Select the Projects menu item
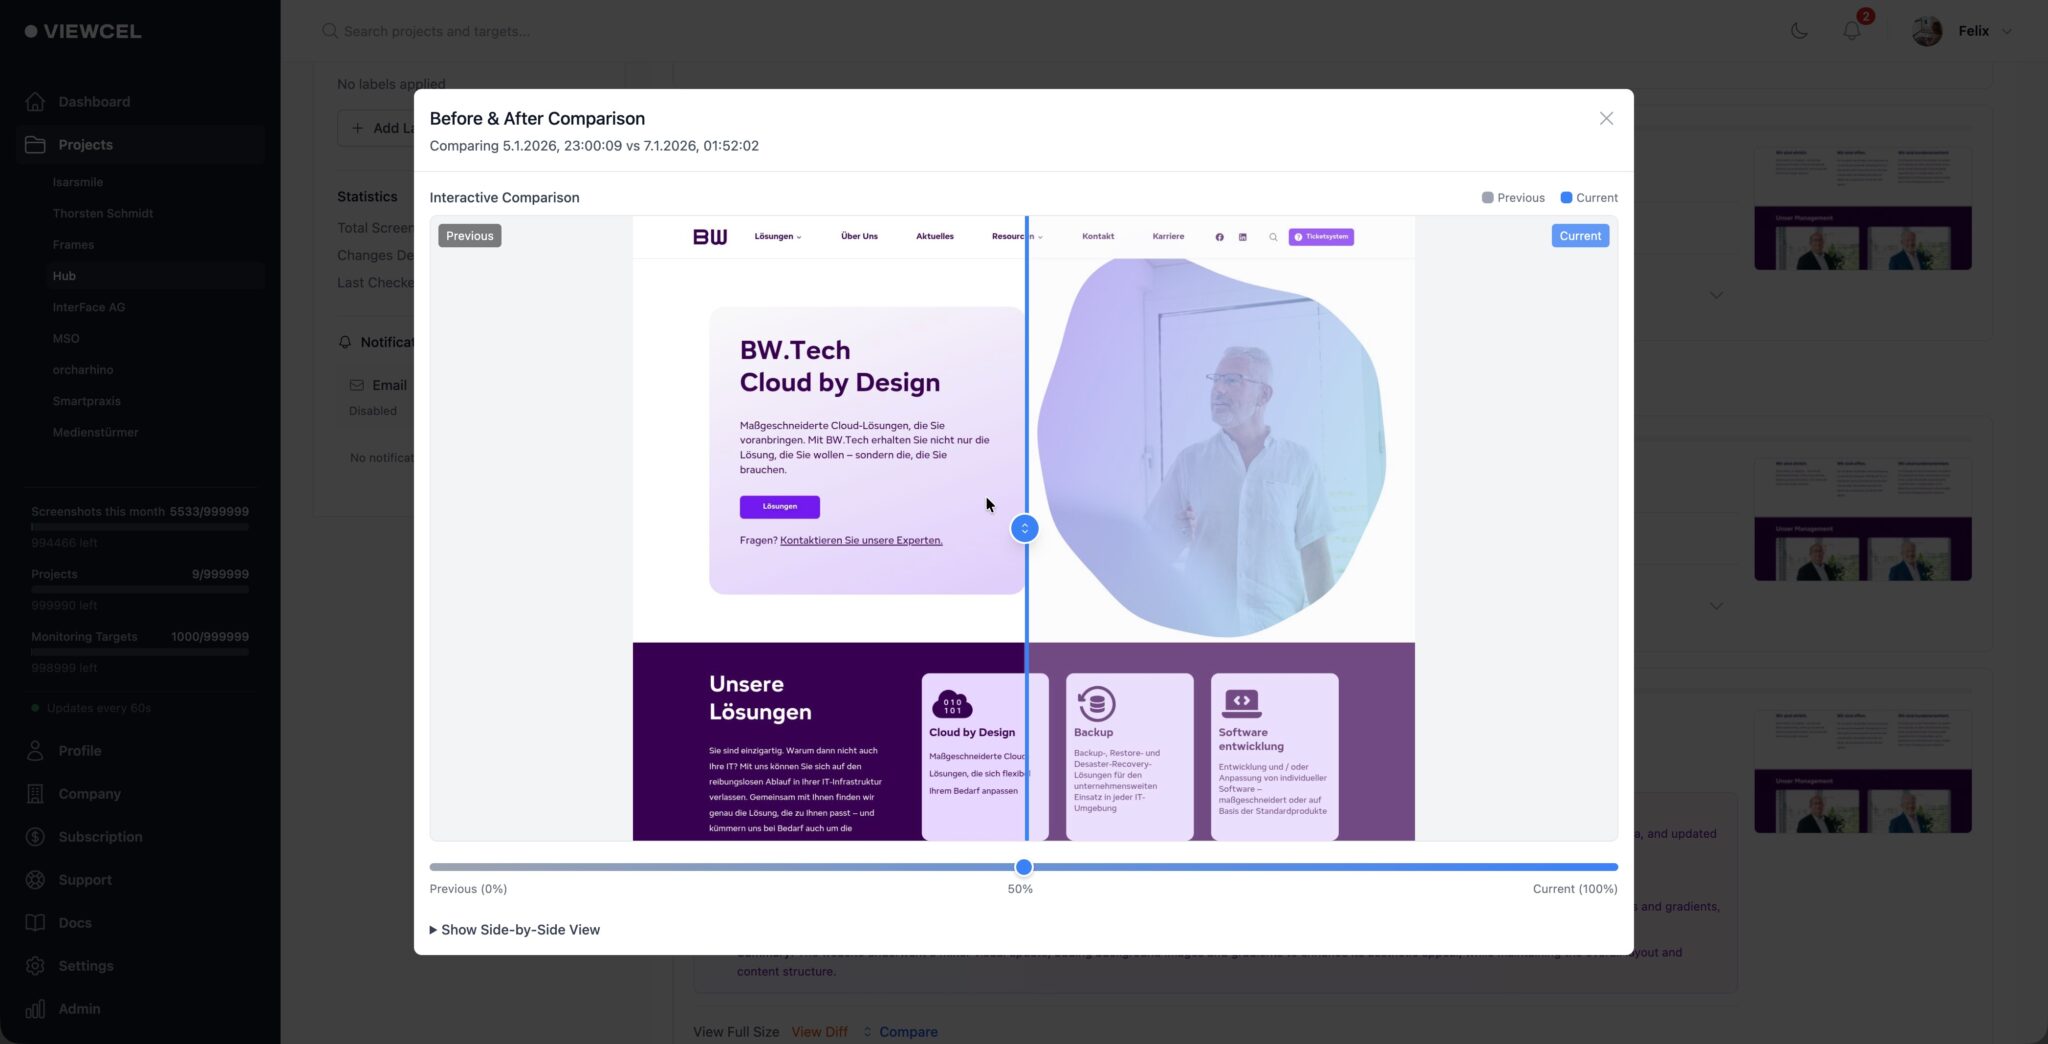This screenshot has width=2048, height=1044. click(85, 145)
